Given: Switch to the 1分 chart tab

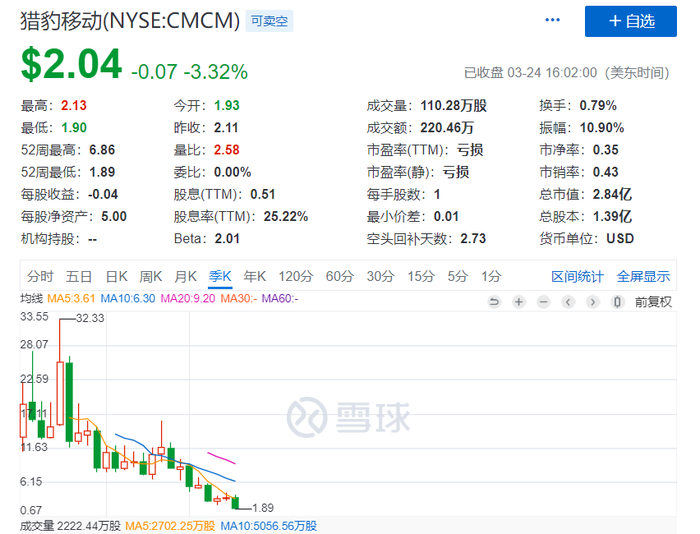Looking at the screenshot, I should (491, 276).
